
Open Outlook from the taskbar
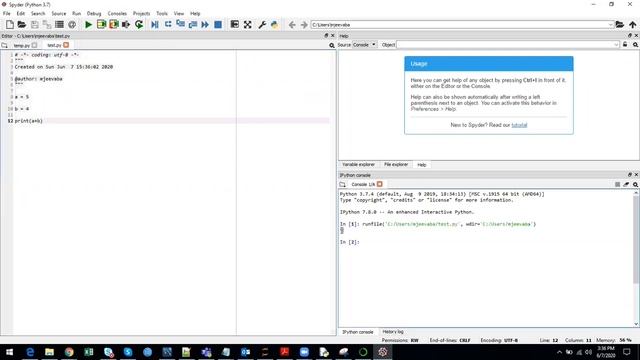click(x=245, y=352)
